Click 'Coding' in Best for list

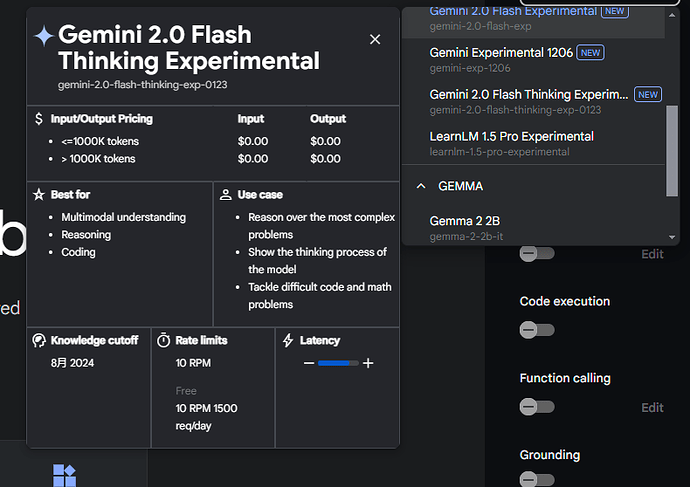78,252
